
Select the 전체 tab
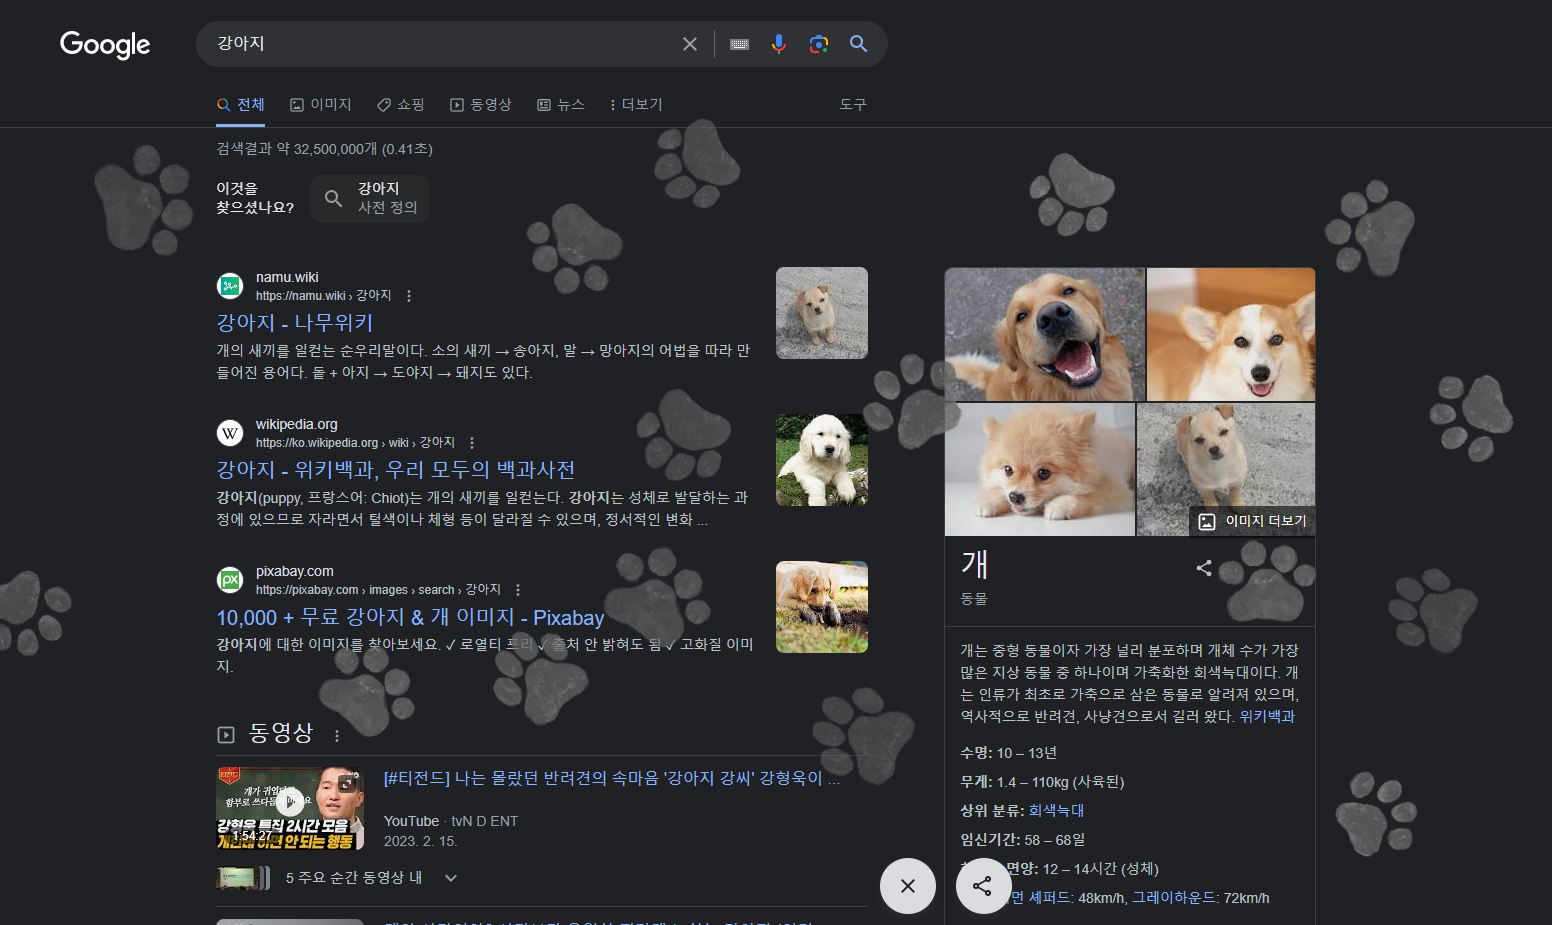[x=241, y=105]
